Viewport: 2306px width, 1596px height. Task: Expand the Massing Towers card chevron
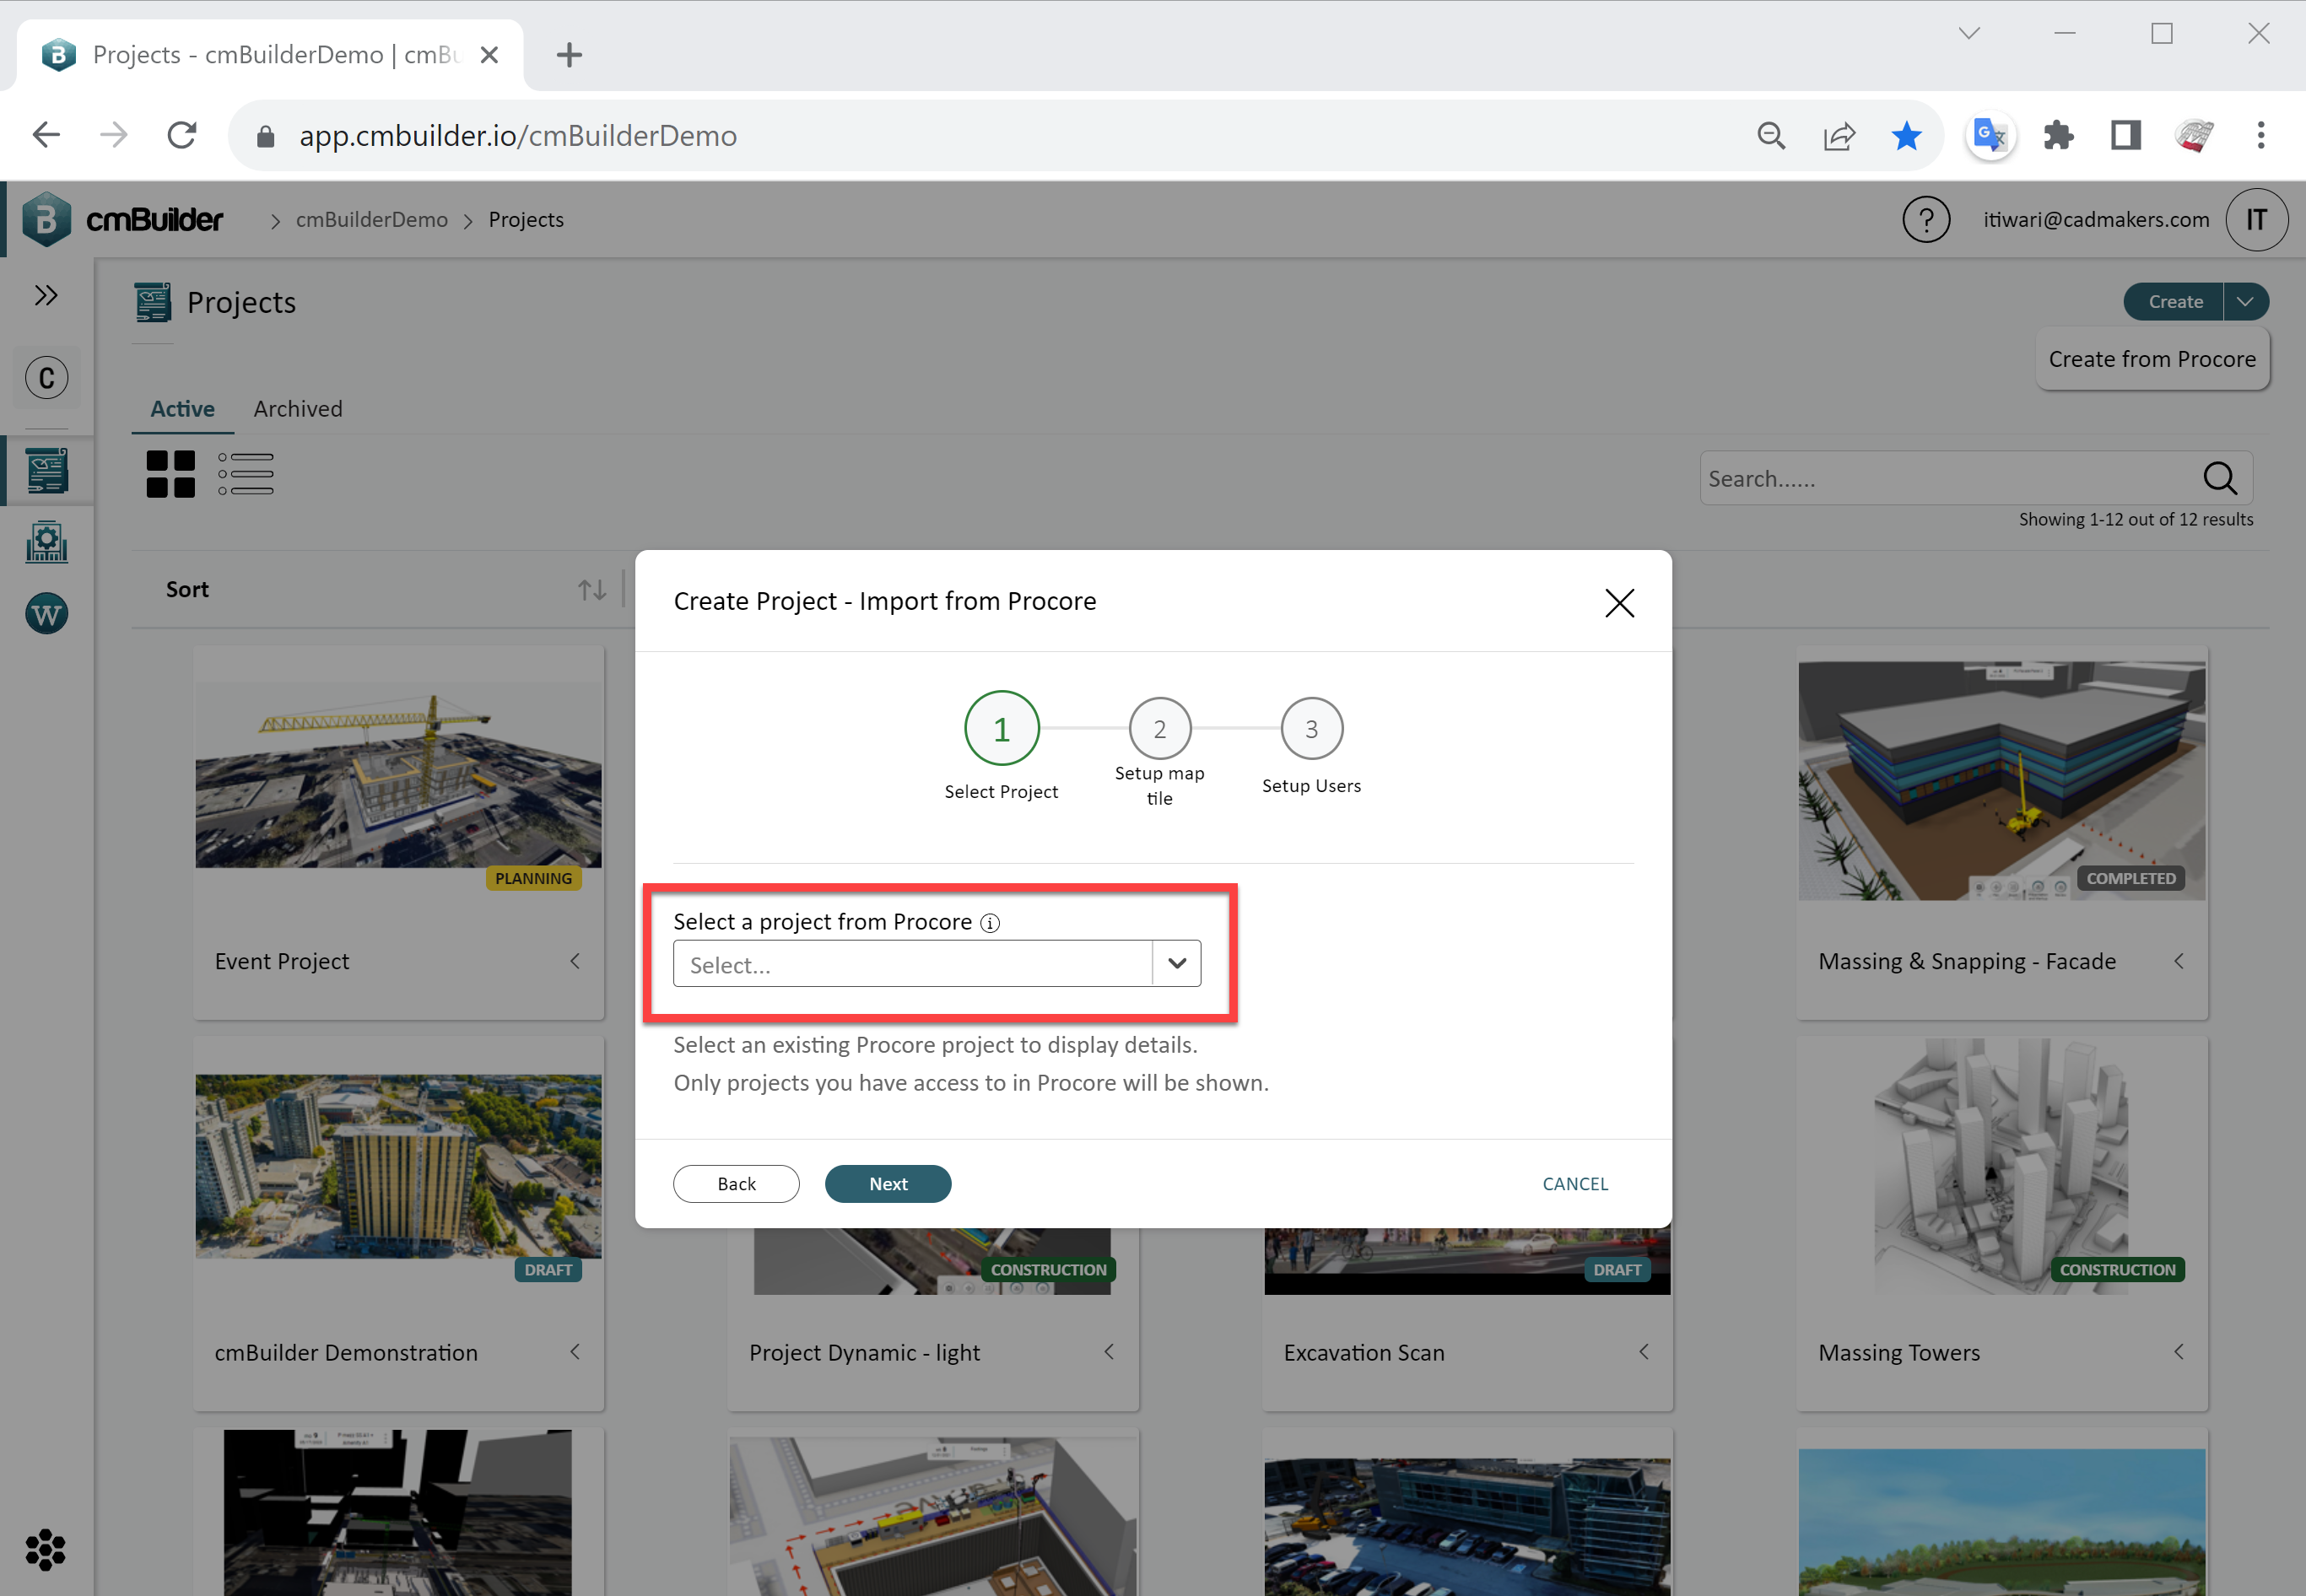click(x=2179, y=1352)
